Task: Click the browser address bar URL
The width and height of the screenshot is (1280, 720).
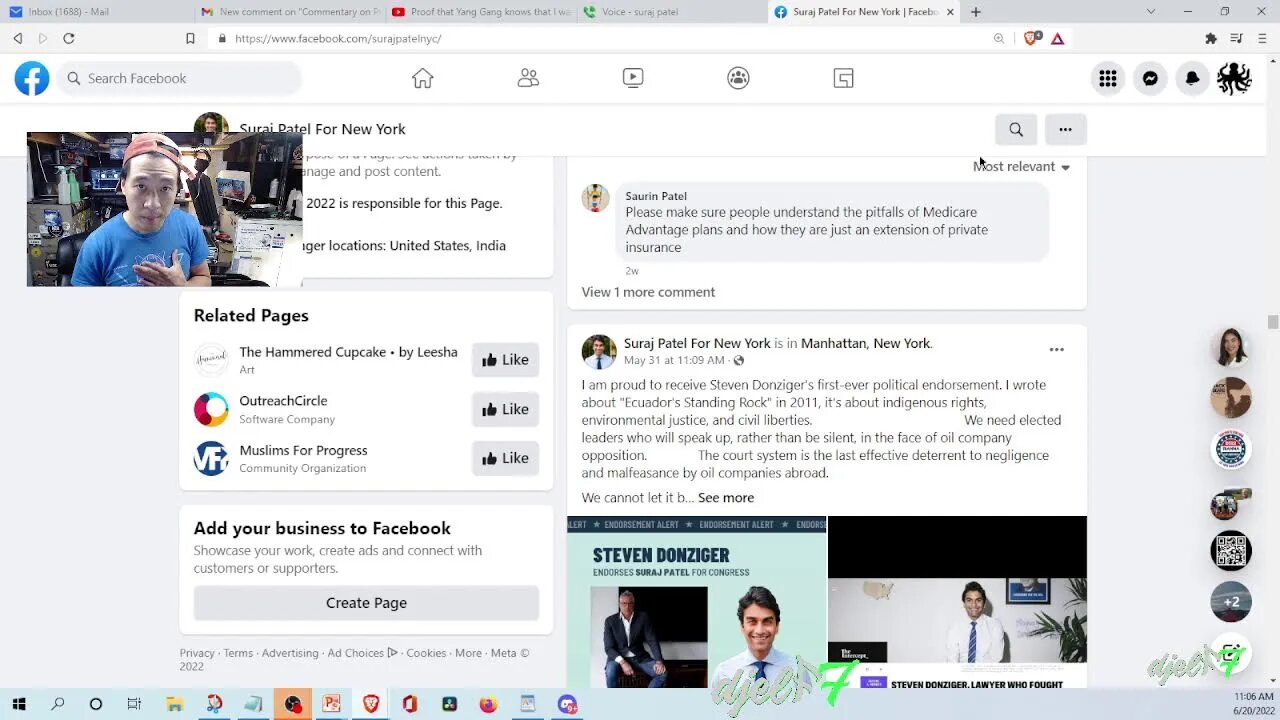Action: point(338,38)
